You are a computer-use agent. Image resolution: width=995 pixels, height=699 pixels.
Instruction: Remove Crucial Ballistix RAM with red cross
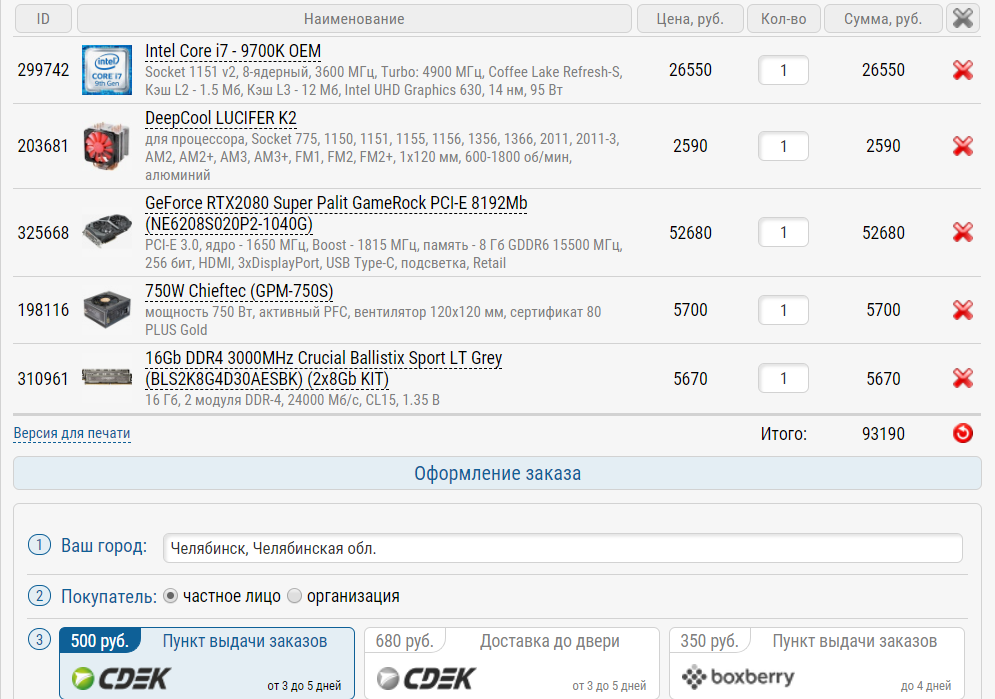[x=963, y=378]
